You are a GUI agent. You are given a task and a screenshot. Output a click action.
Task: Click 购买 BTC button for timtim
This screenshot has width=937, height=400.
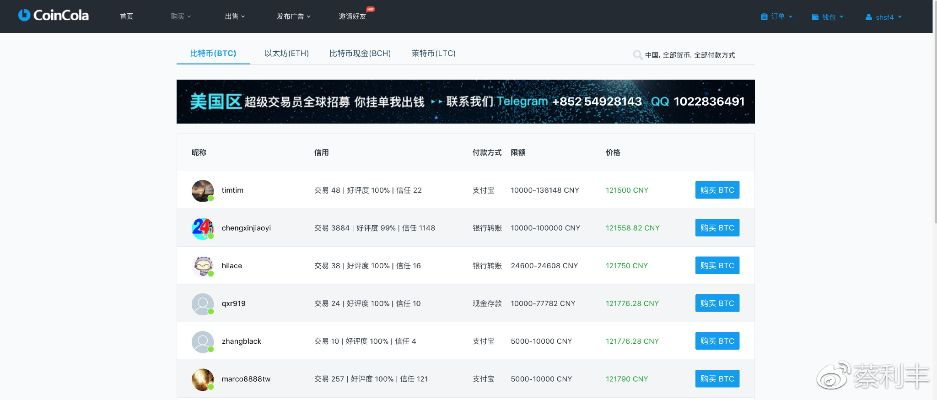(x=717, y=190)
